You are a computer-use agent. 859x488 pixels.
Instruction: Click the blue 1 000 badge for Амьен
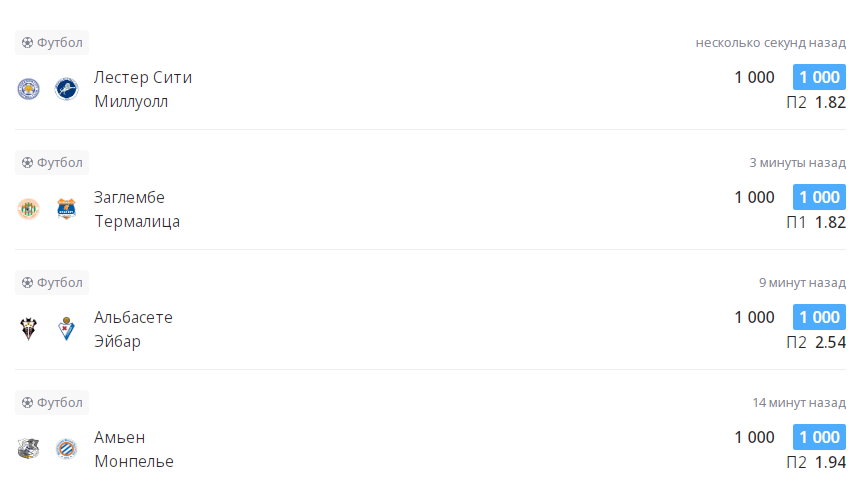pos(819,438)
